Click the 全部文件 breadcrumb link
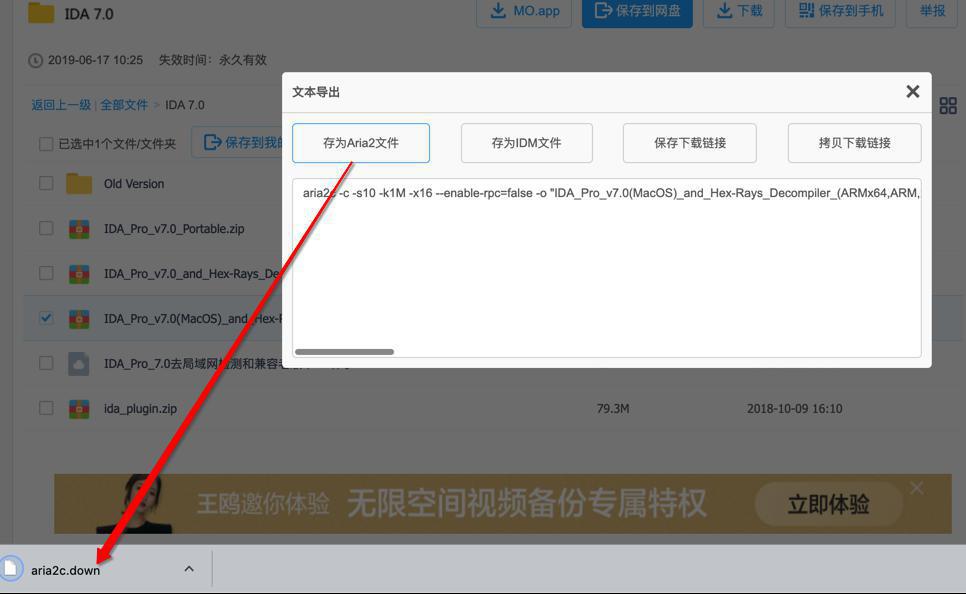966x594 pixels. click(124, 105)
